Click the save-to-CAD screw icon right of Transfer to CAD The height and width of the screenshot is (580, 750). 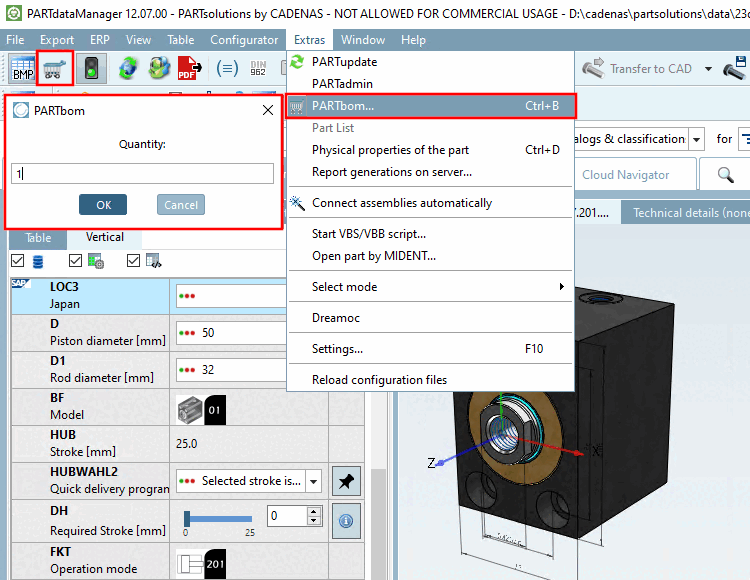pyautogui.click(x=735, y=68)
